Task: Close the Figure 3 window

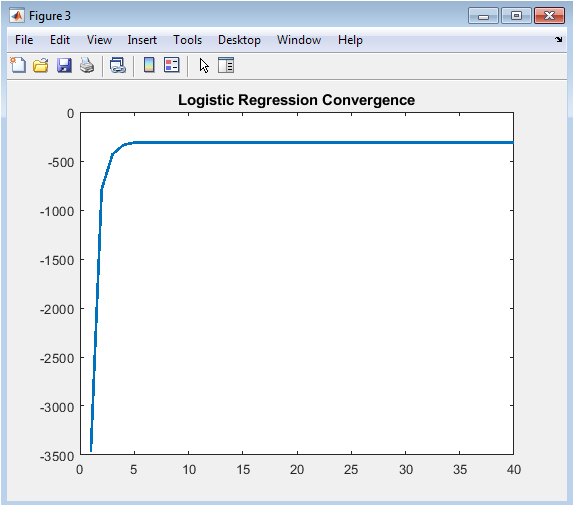Action: [x=549, y=16]
